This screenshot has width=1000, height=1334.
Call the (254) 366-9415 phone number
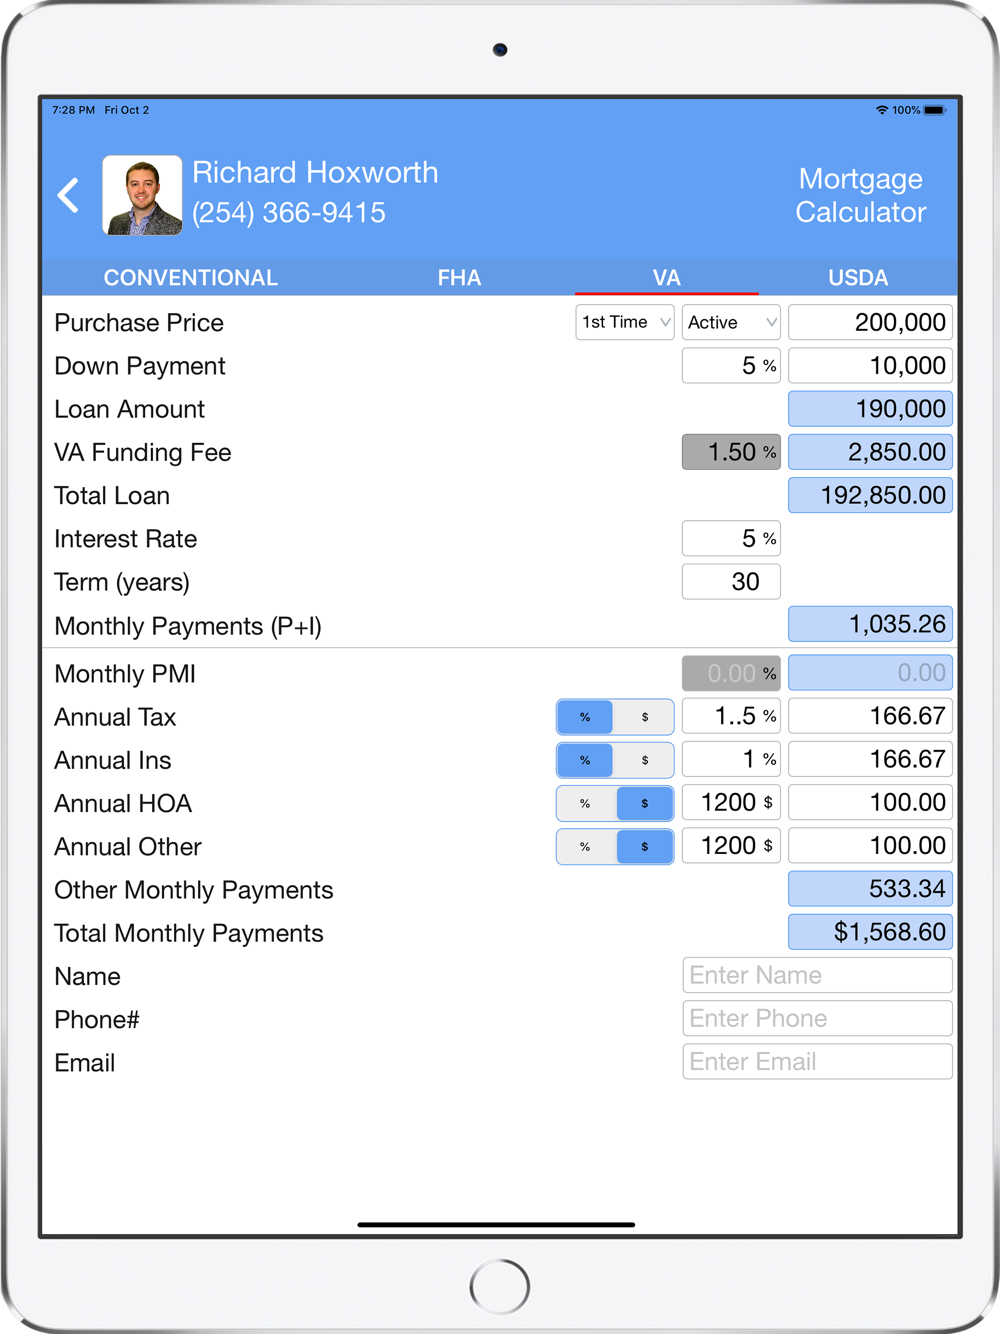(x=288, y=213)
